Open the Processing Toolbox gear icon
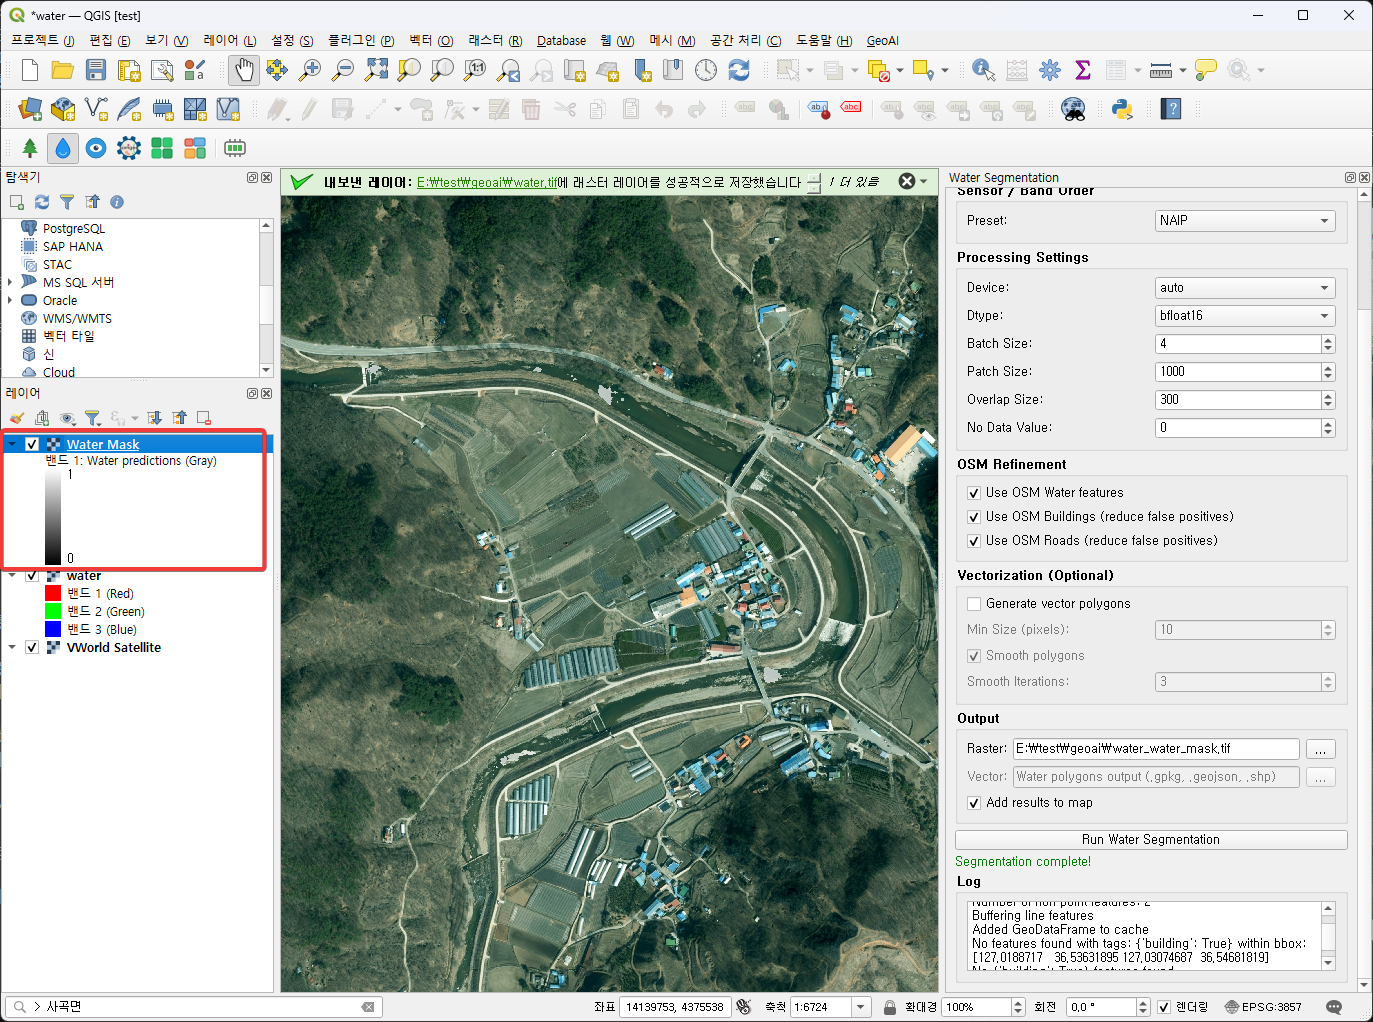This screenshot has height=1022, width=1373. tap(1050, 70)
